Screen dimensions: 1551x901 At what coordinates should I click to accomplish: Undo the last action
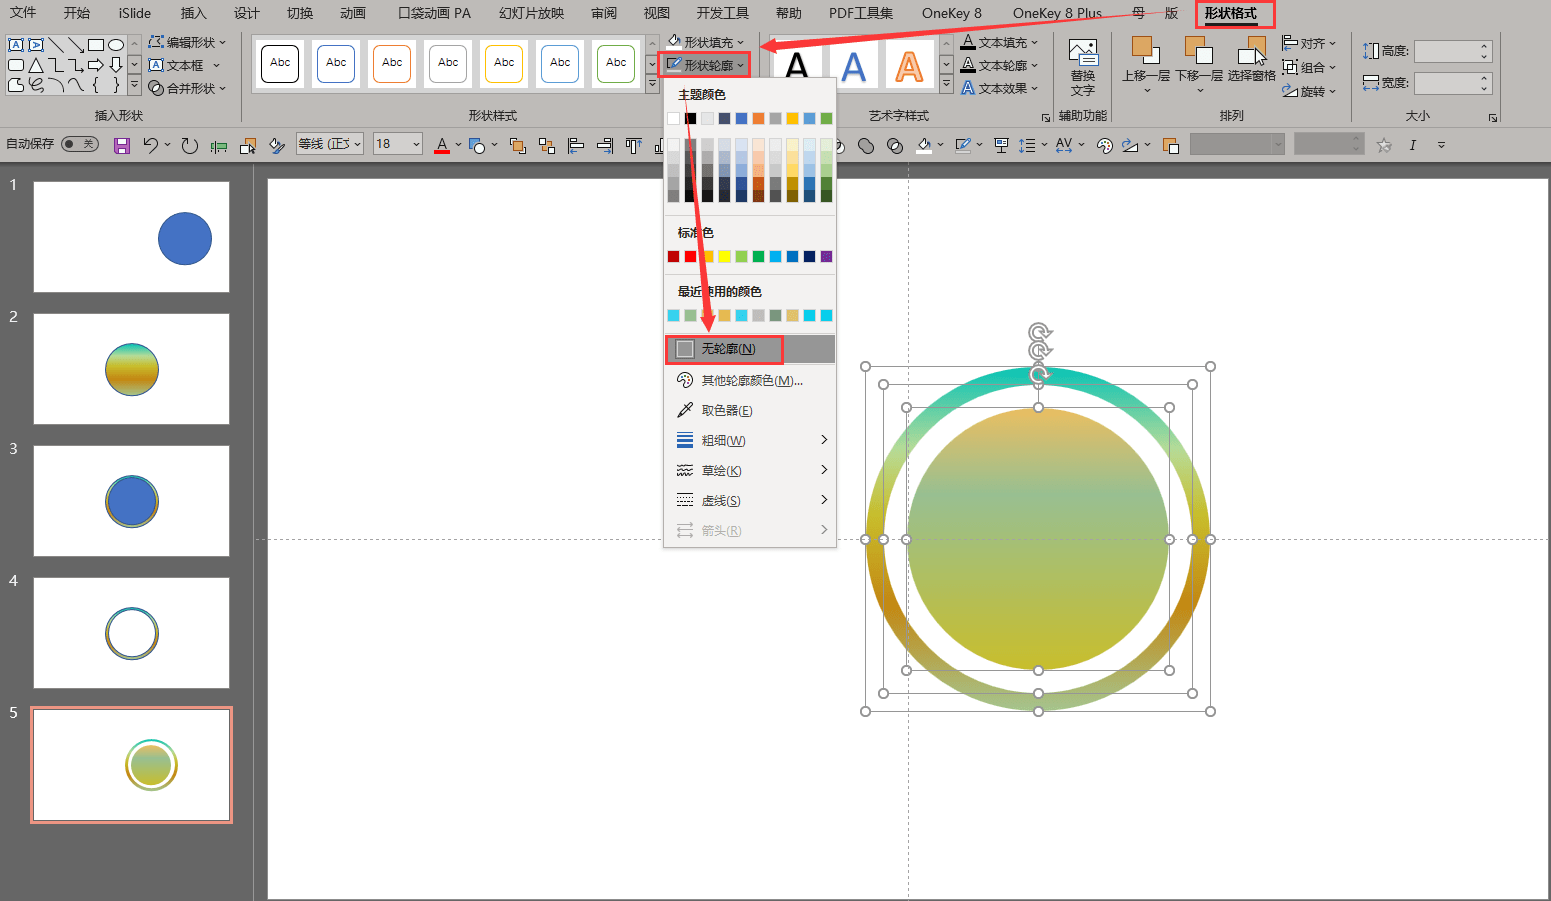click(x=150, y=145)
